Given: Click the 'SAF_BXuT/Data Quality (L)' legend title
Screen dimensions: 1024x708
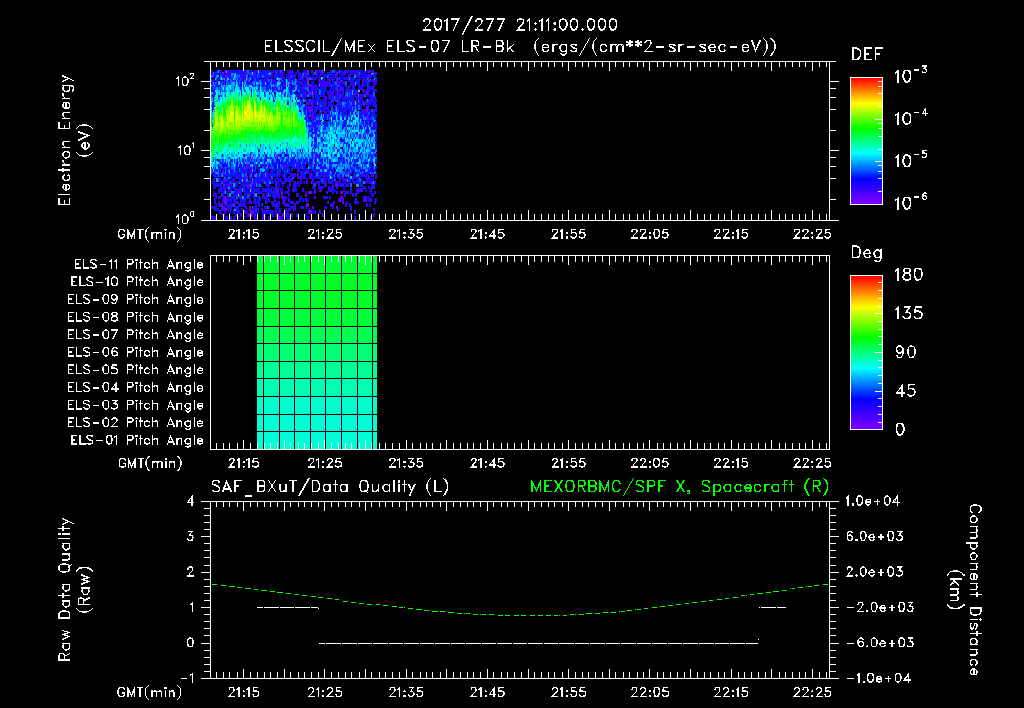Looking at the screenshot, I should click(330, 487).
